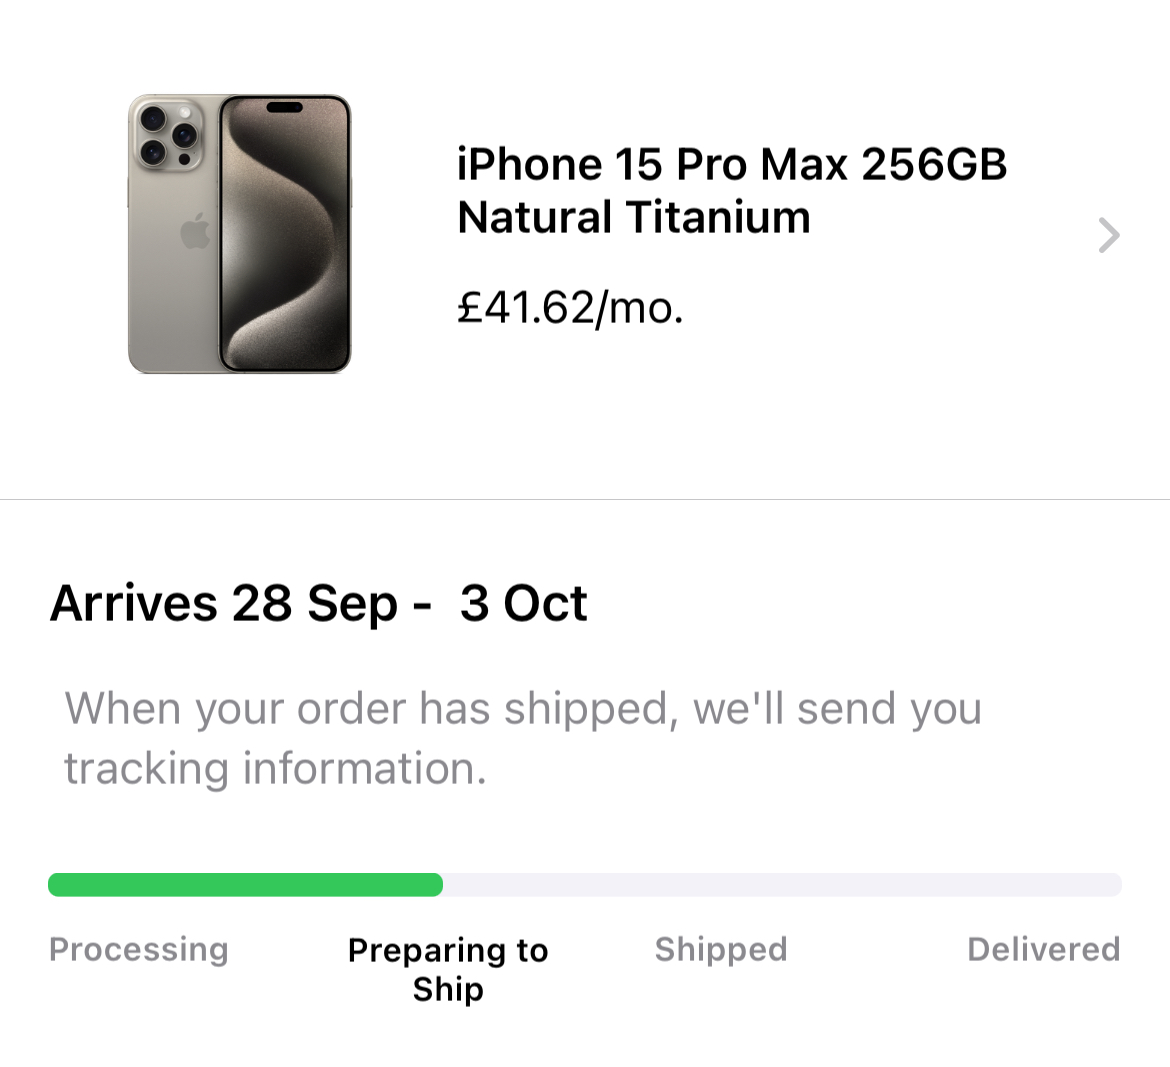Screen dimensions: 1170x1067
Task: Tap the iPhone 15 Pro Max 256GB title
Action: [x=731, y=165]
